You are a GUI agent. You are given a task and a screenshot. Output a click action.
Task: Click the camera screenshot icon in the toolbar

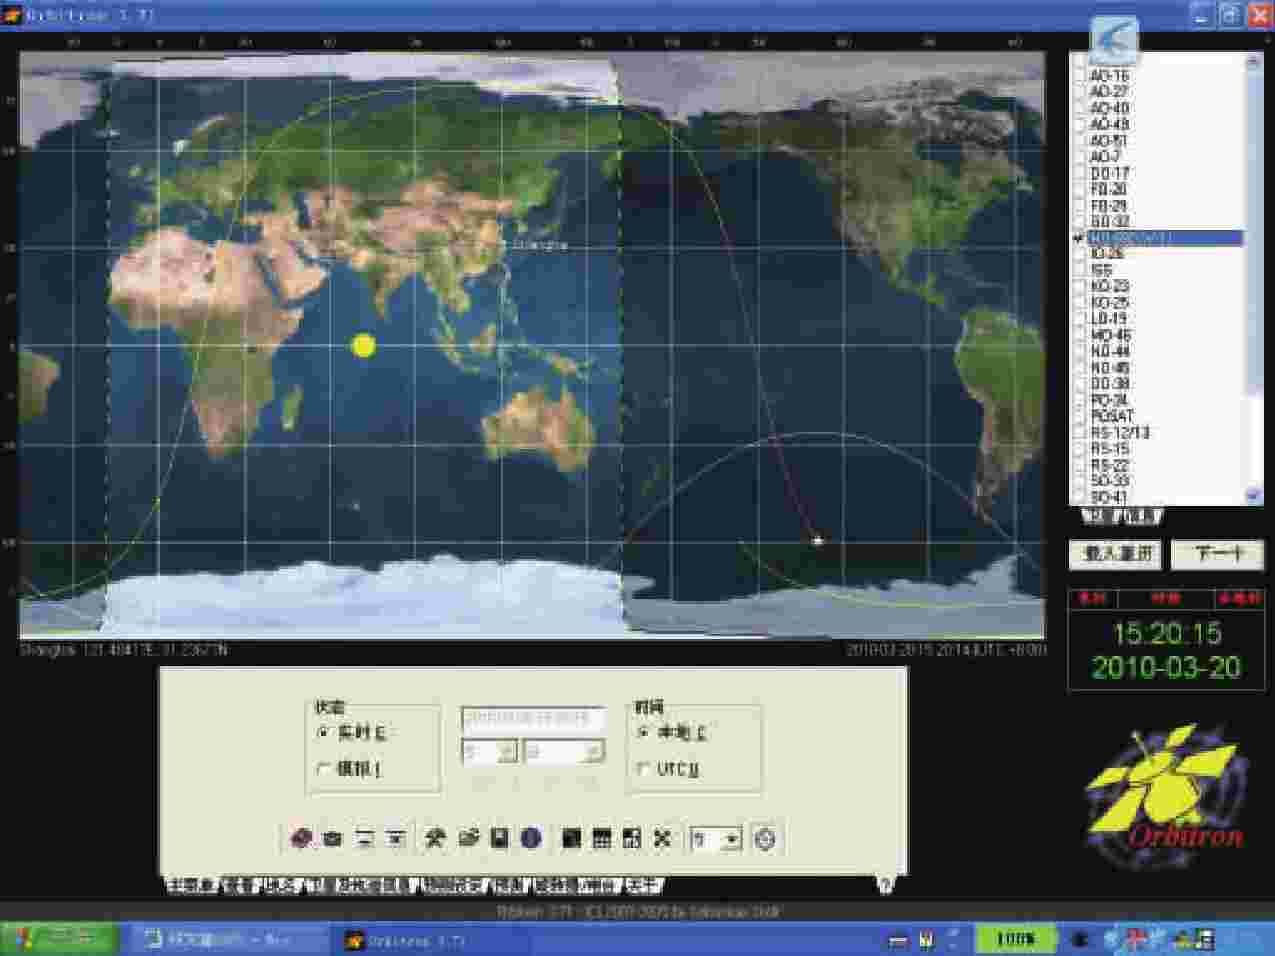tap(333, 839)
